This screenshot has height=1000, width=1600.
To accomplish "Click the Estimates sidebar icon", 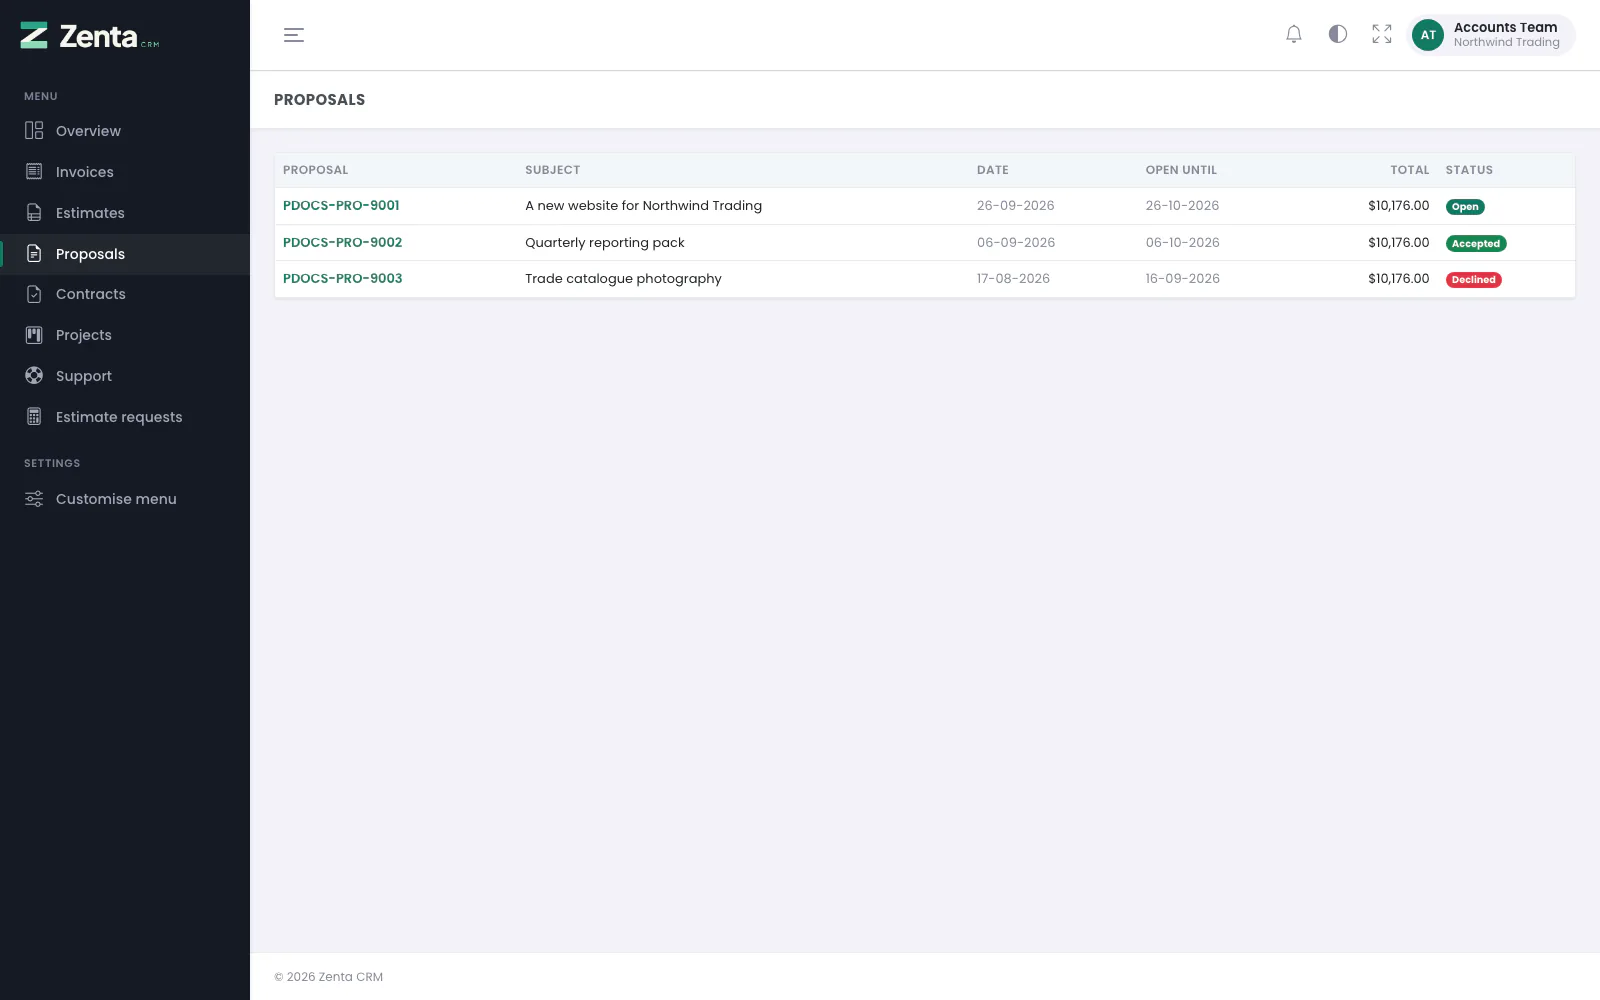I will pyautogui.click(x=34, y=213).
